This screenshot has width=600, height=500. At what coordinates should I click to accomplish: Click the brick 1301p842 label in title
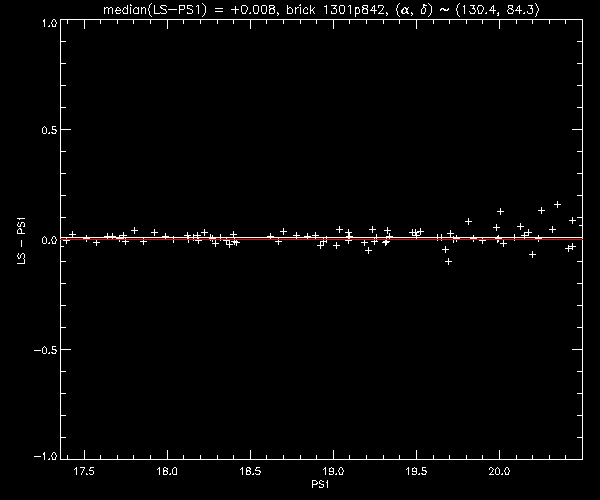(335, 9)
